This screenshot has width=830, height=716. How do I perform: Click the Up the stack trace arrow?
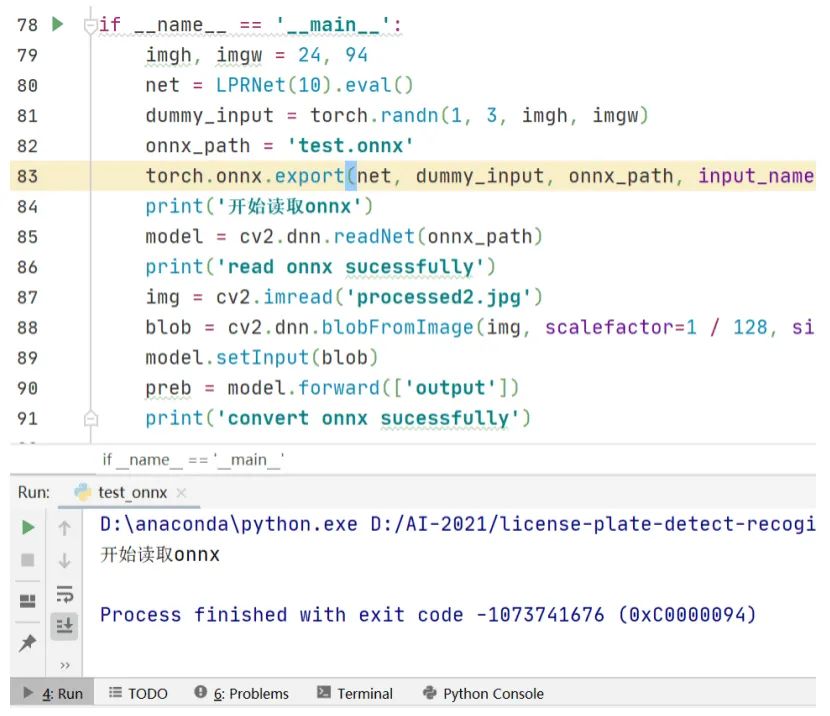[x=65, y=528]
